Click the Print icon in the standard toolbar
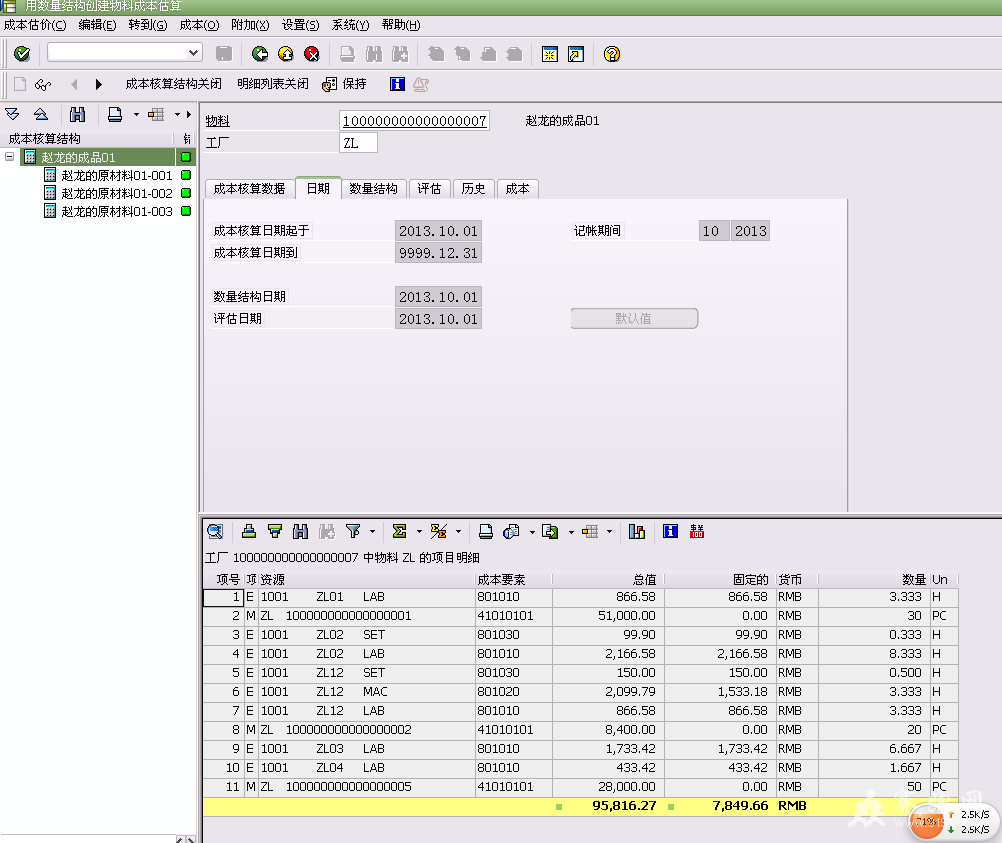The height and width of the screenshot is (843, 1002). click(348, 54)
